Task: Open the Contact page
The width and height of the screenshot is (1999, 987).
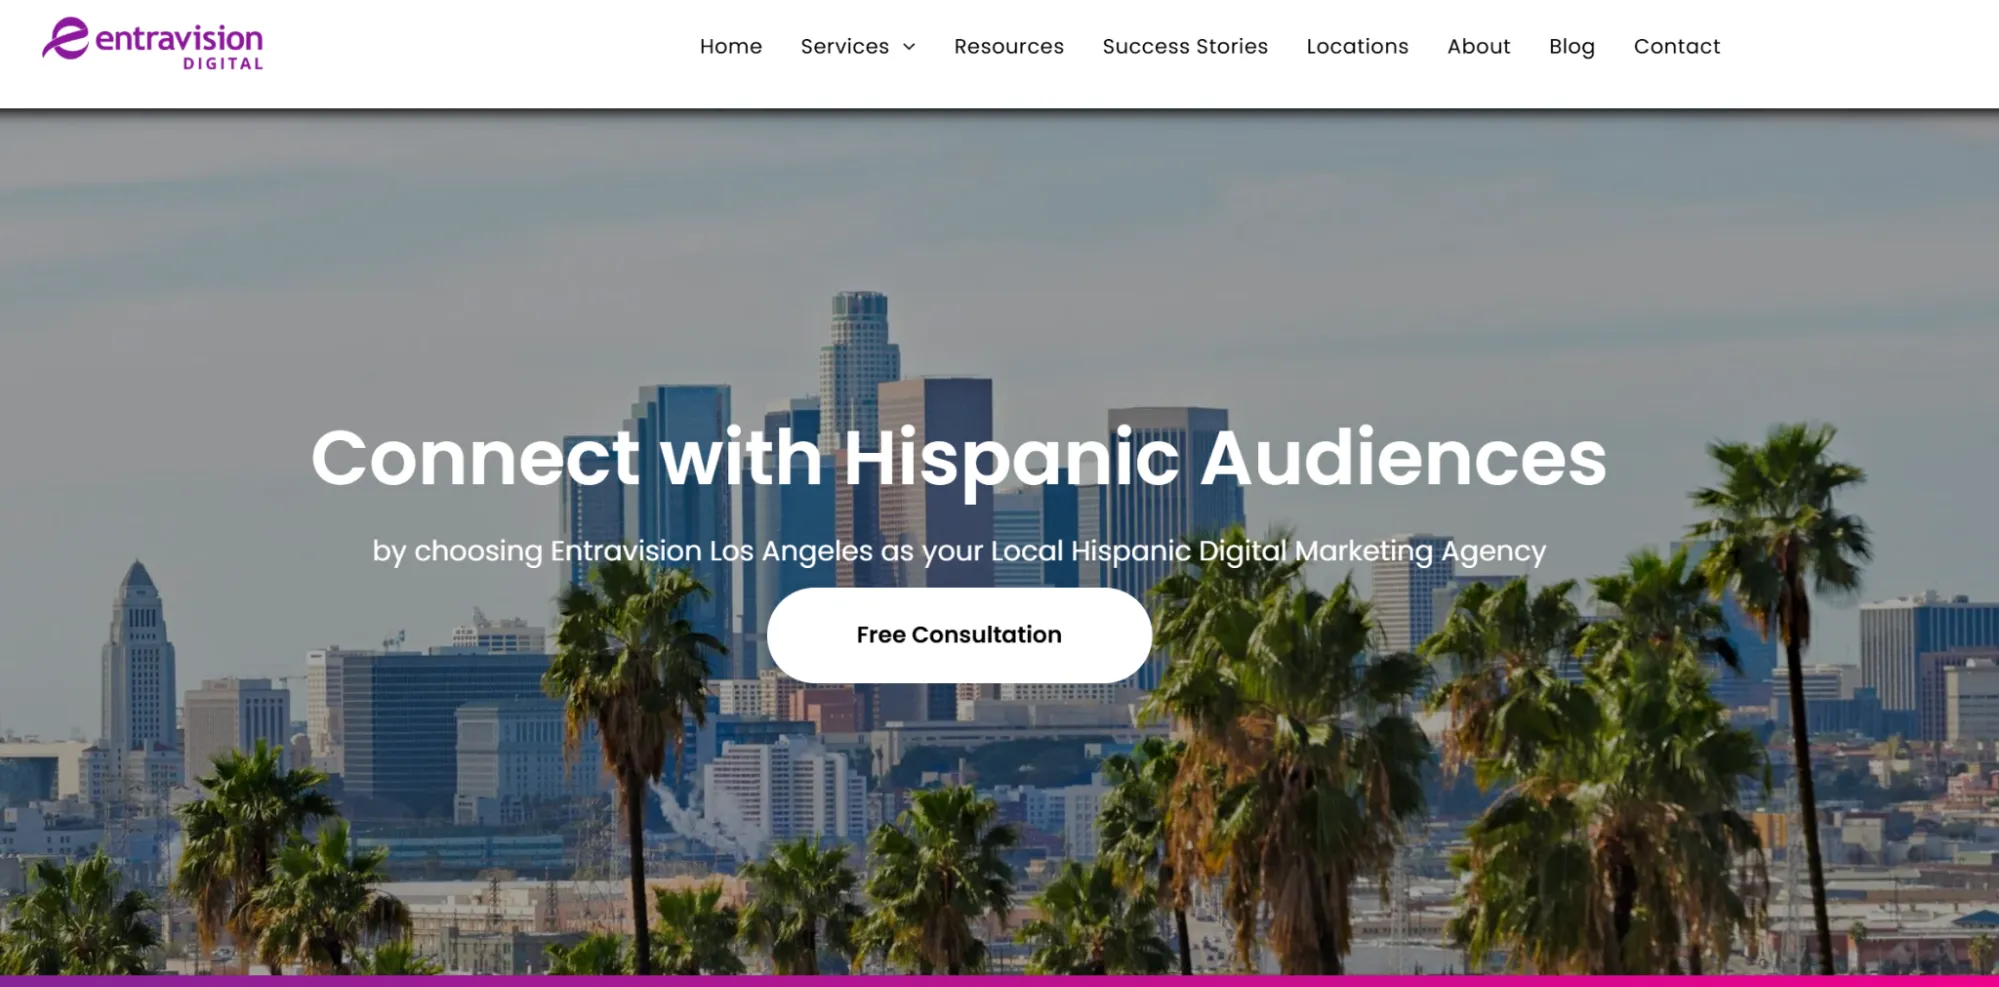Action: 1677,46
